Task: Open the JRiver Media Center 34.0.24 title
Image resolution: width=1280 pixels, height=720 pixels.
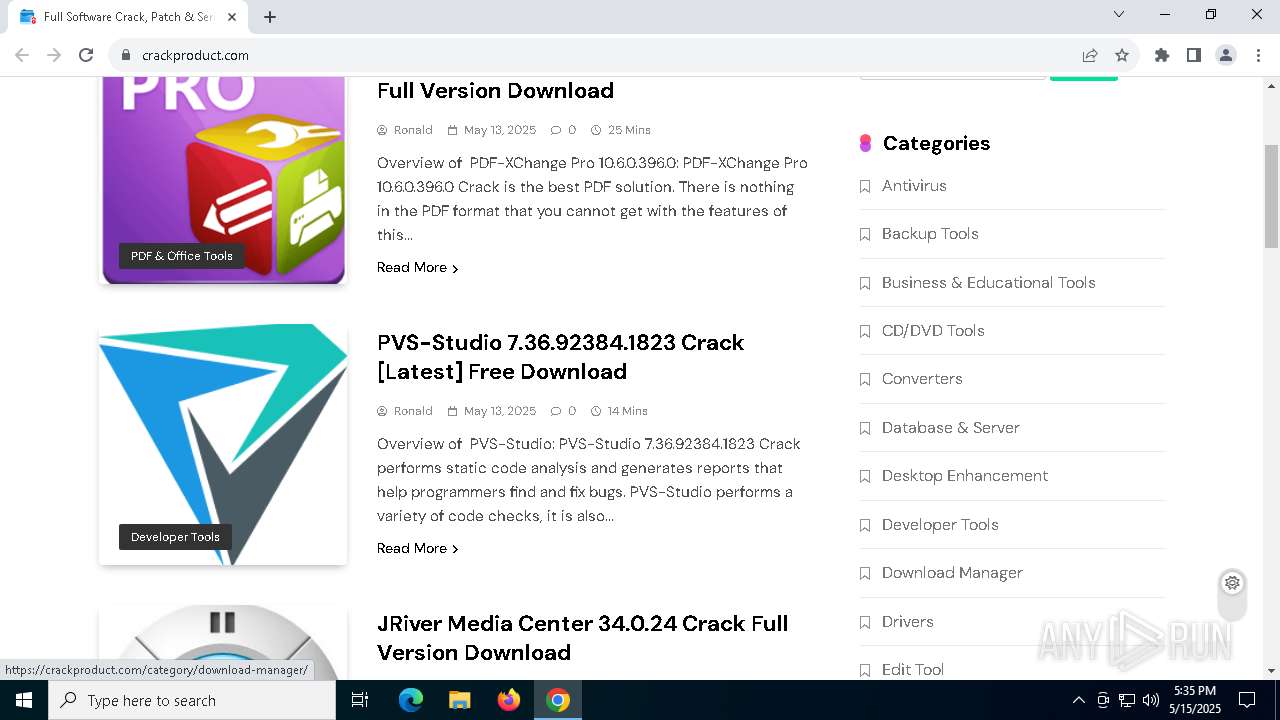Action: tap(582, 638)
